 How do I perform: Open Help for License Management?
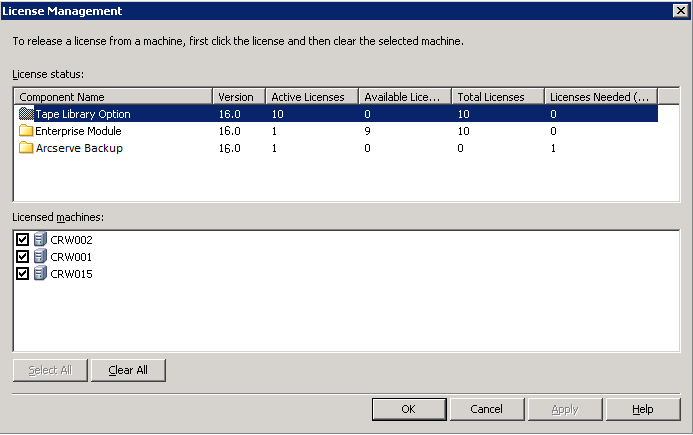point(643,409)
